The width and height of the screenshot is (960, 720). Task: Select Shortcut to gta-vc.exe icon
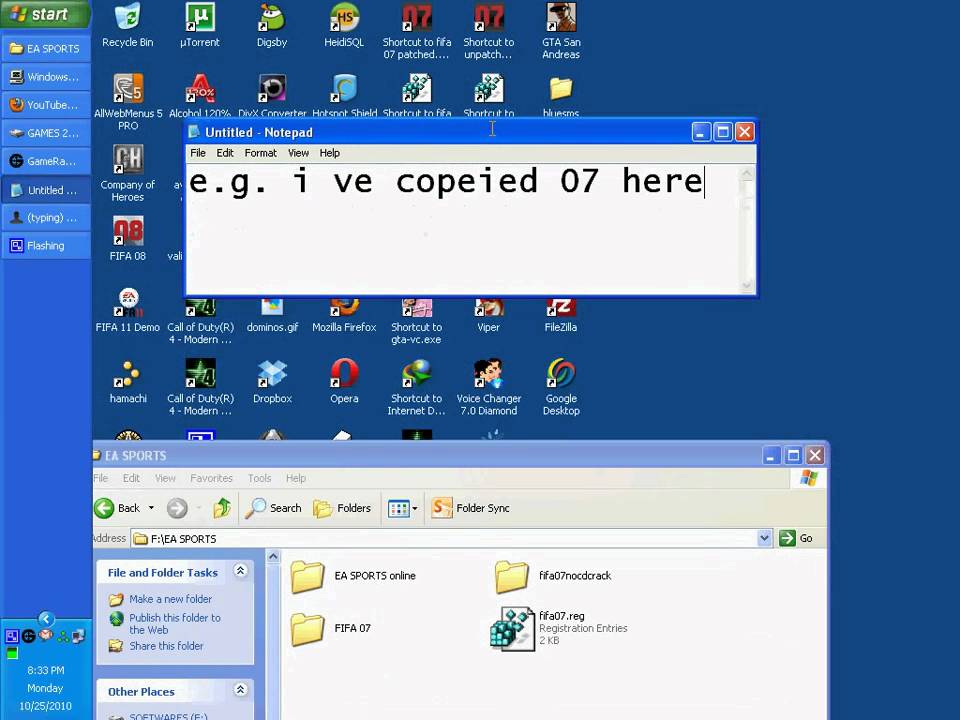coord(416,321)
